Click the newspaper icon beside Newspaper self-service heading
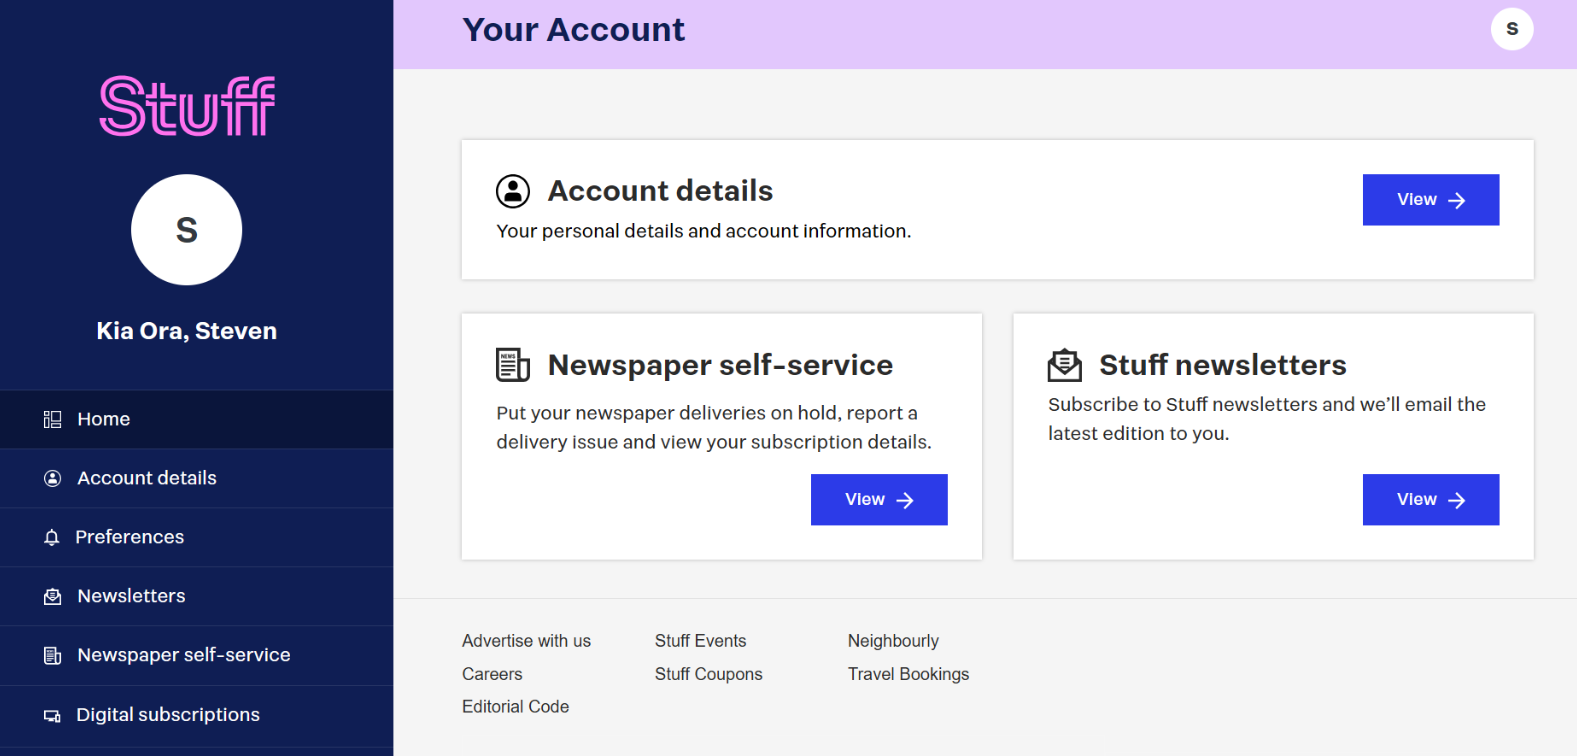Viewport: 1577px width, 756px height. point(513,365)
